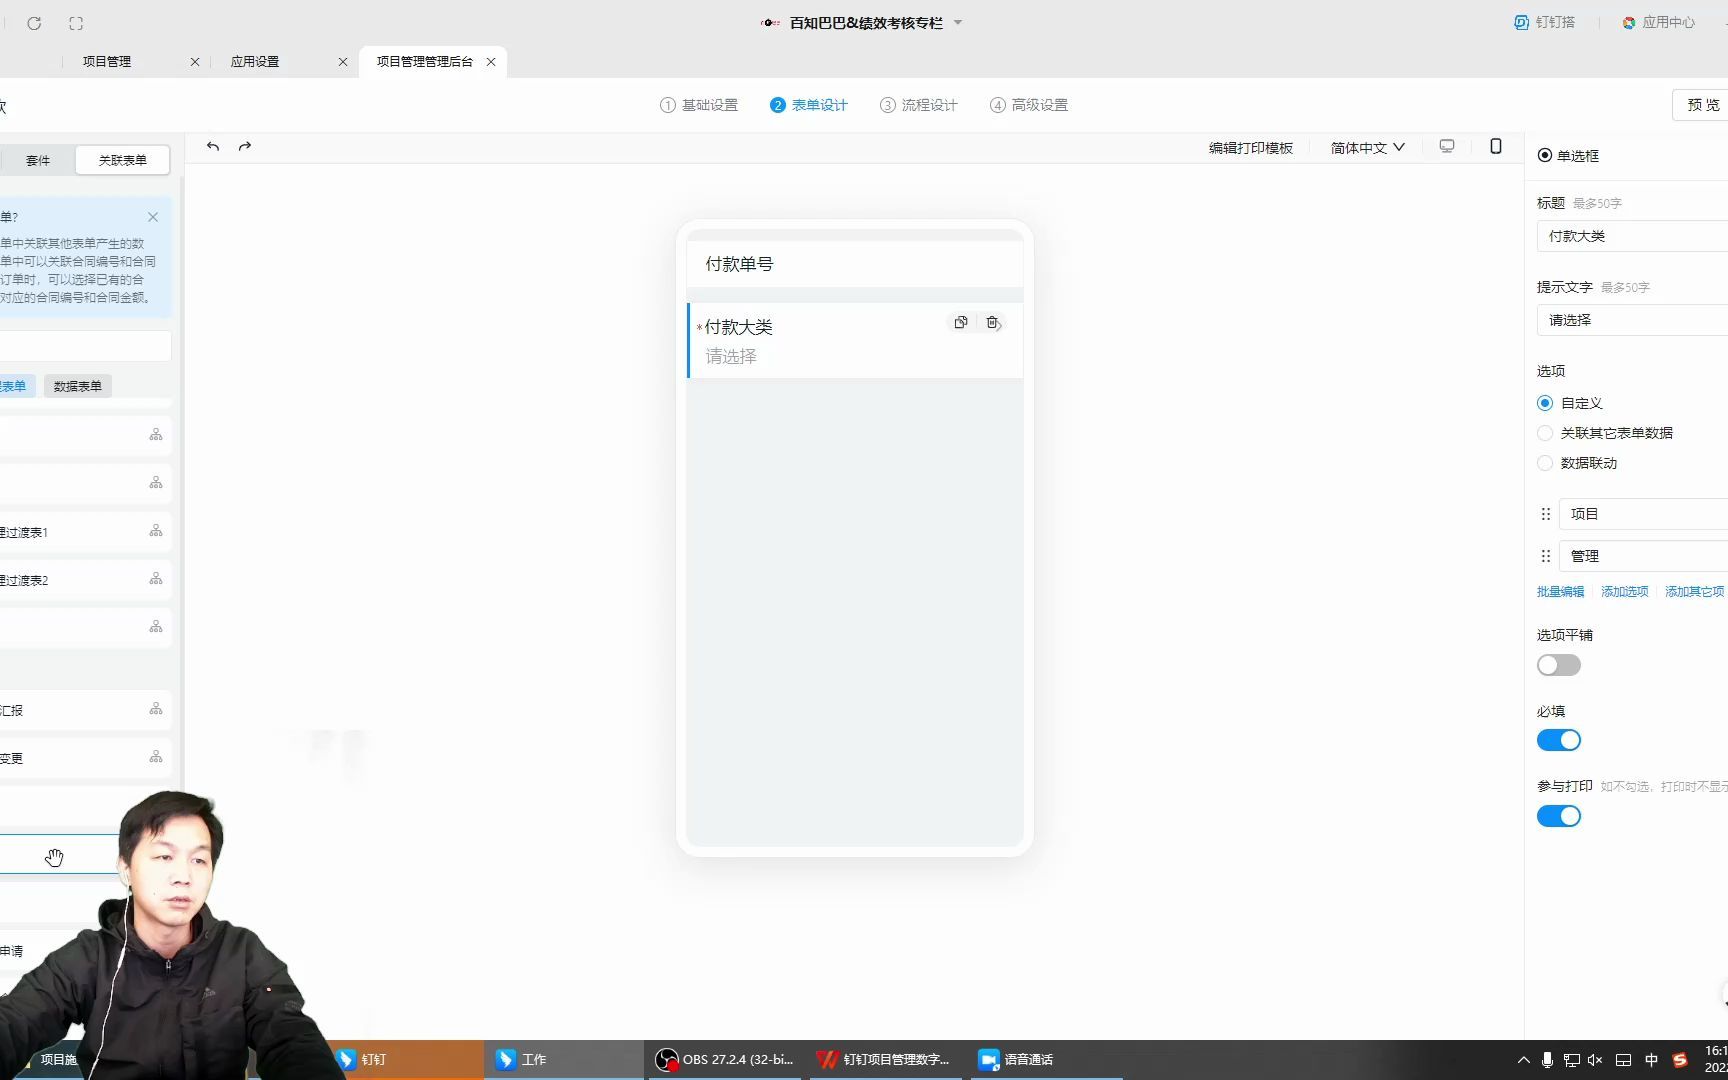This screenshot has width=1728, height=1080.
Task: Click the redo arrow icon
Action: tap(244, 146)
